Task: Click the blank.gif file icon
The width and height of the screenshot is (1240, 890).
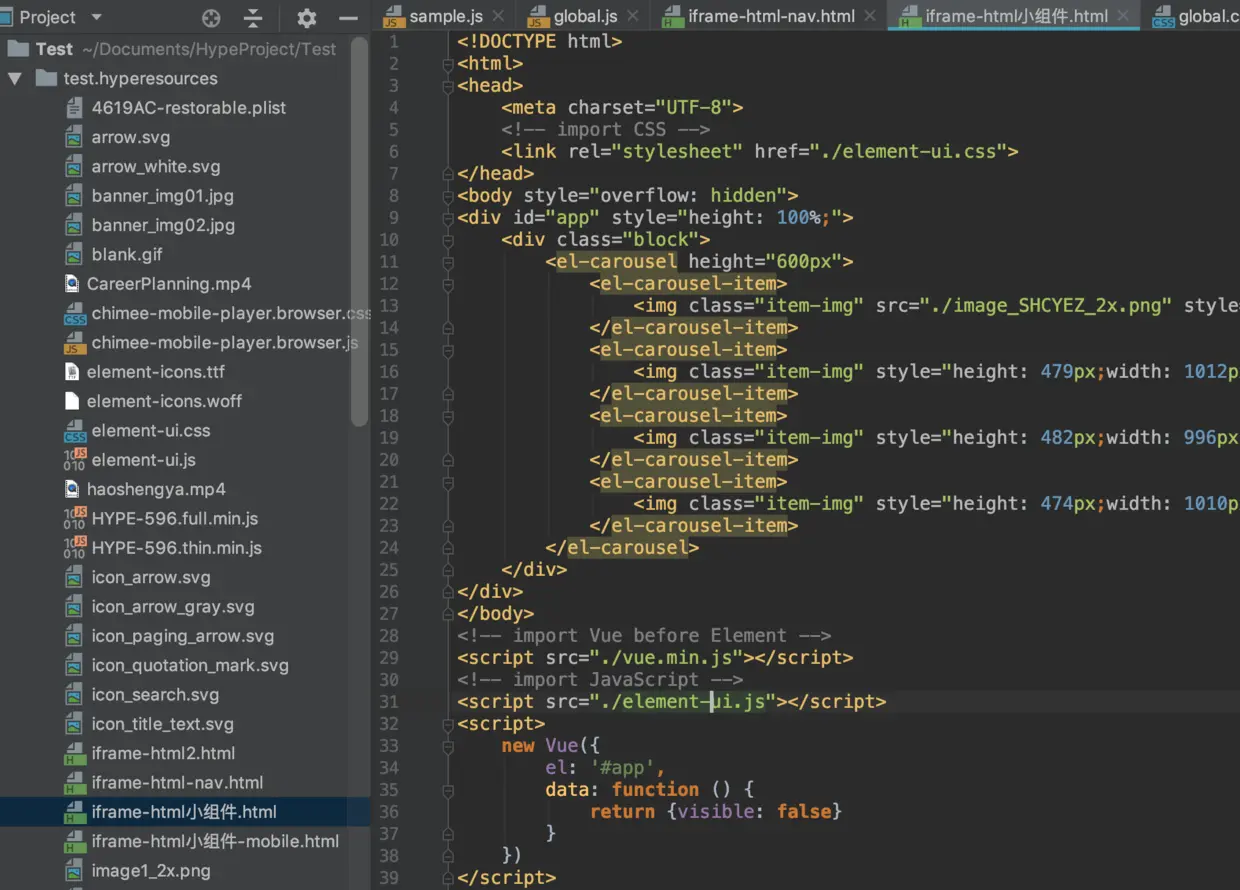Action: tap(73, 255)
